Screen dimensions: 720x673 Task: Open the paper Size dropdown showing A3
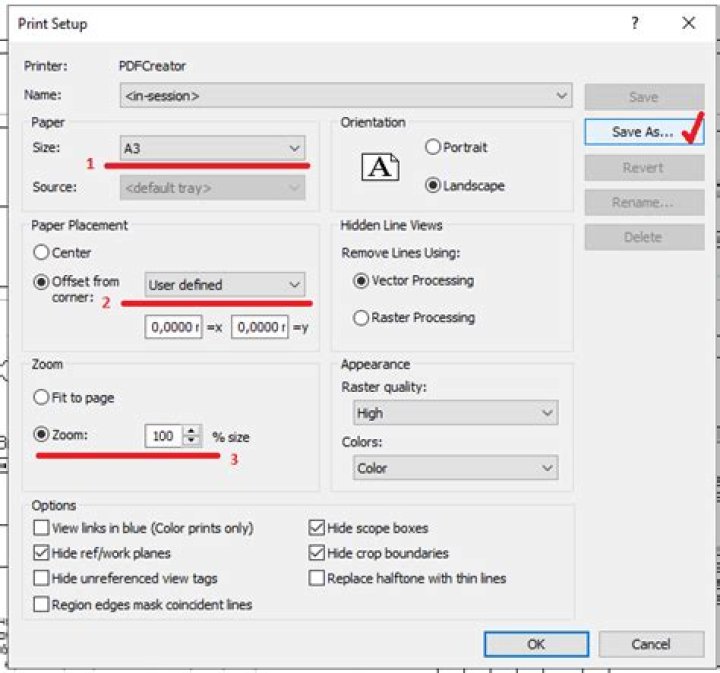point(212,148)
